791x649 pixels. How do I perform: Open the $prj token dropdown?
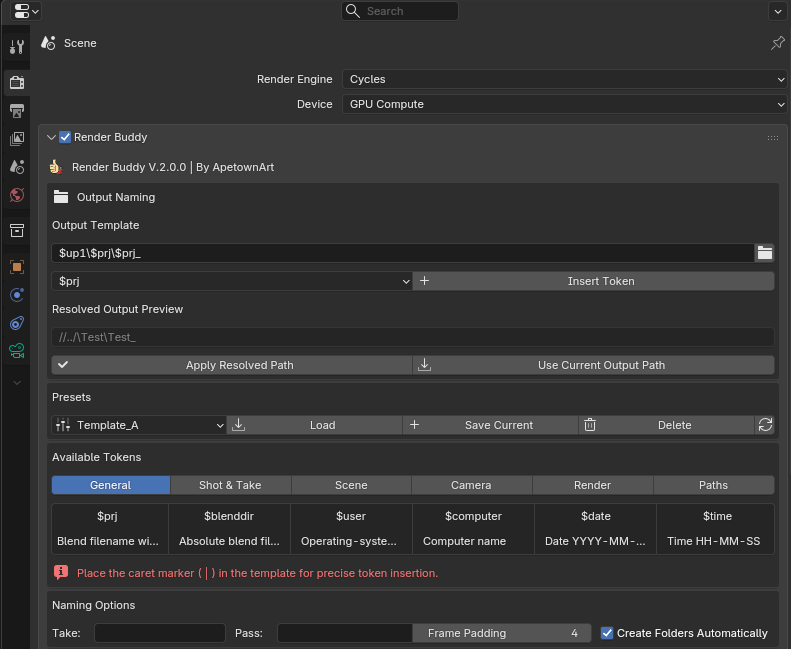232,281
